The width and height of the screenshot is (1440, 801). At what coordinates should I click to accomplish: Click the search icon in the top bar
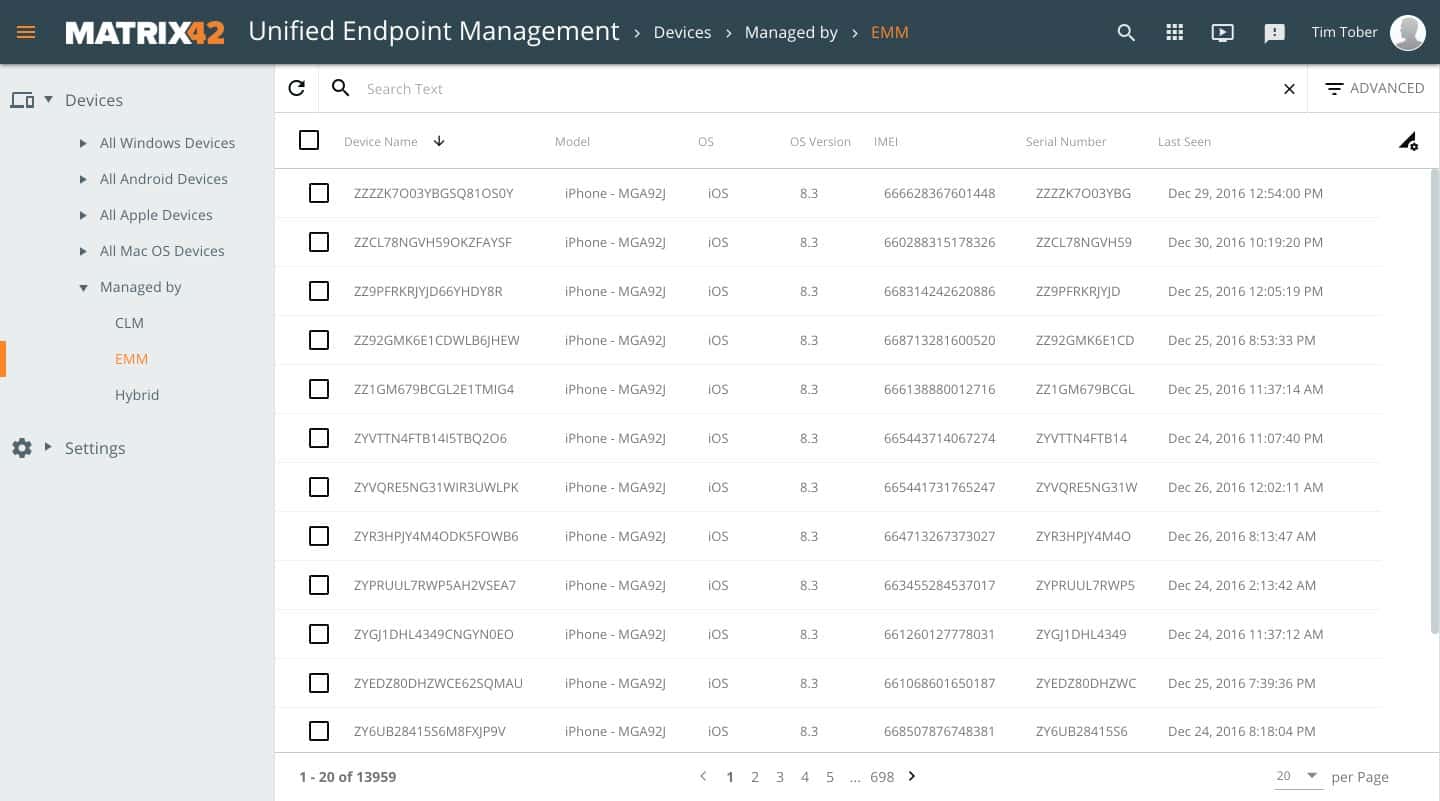(x=1125, y=32)
